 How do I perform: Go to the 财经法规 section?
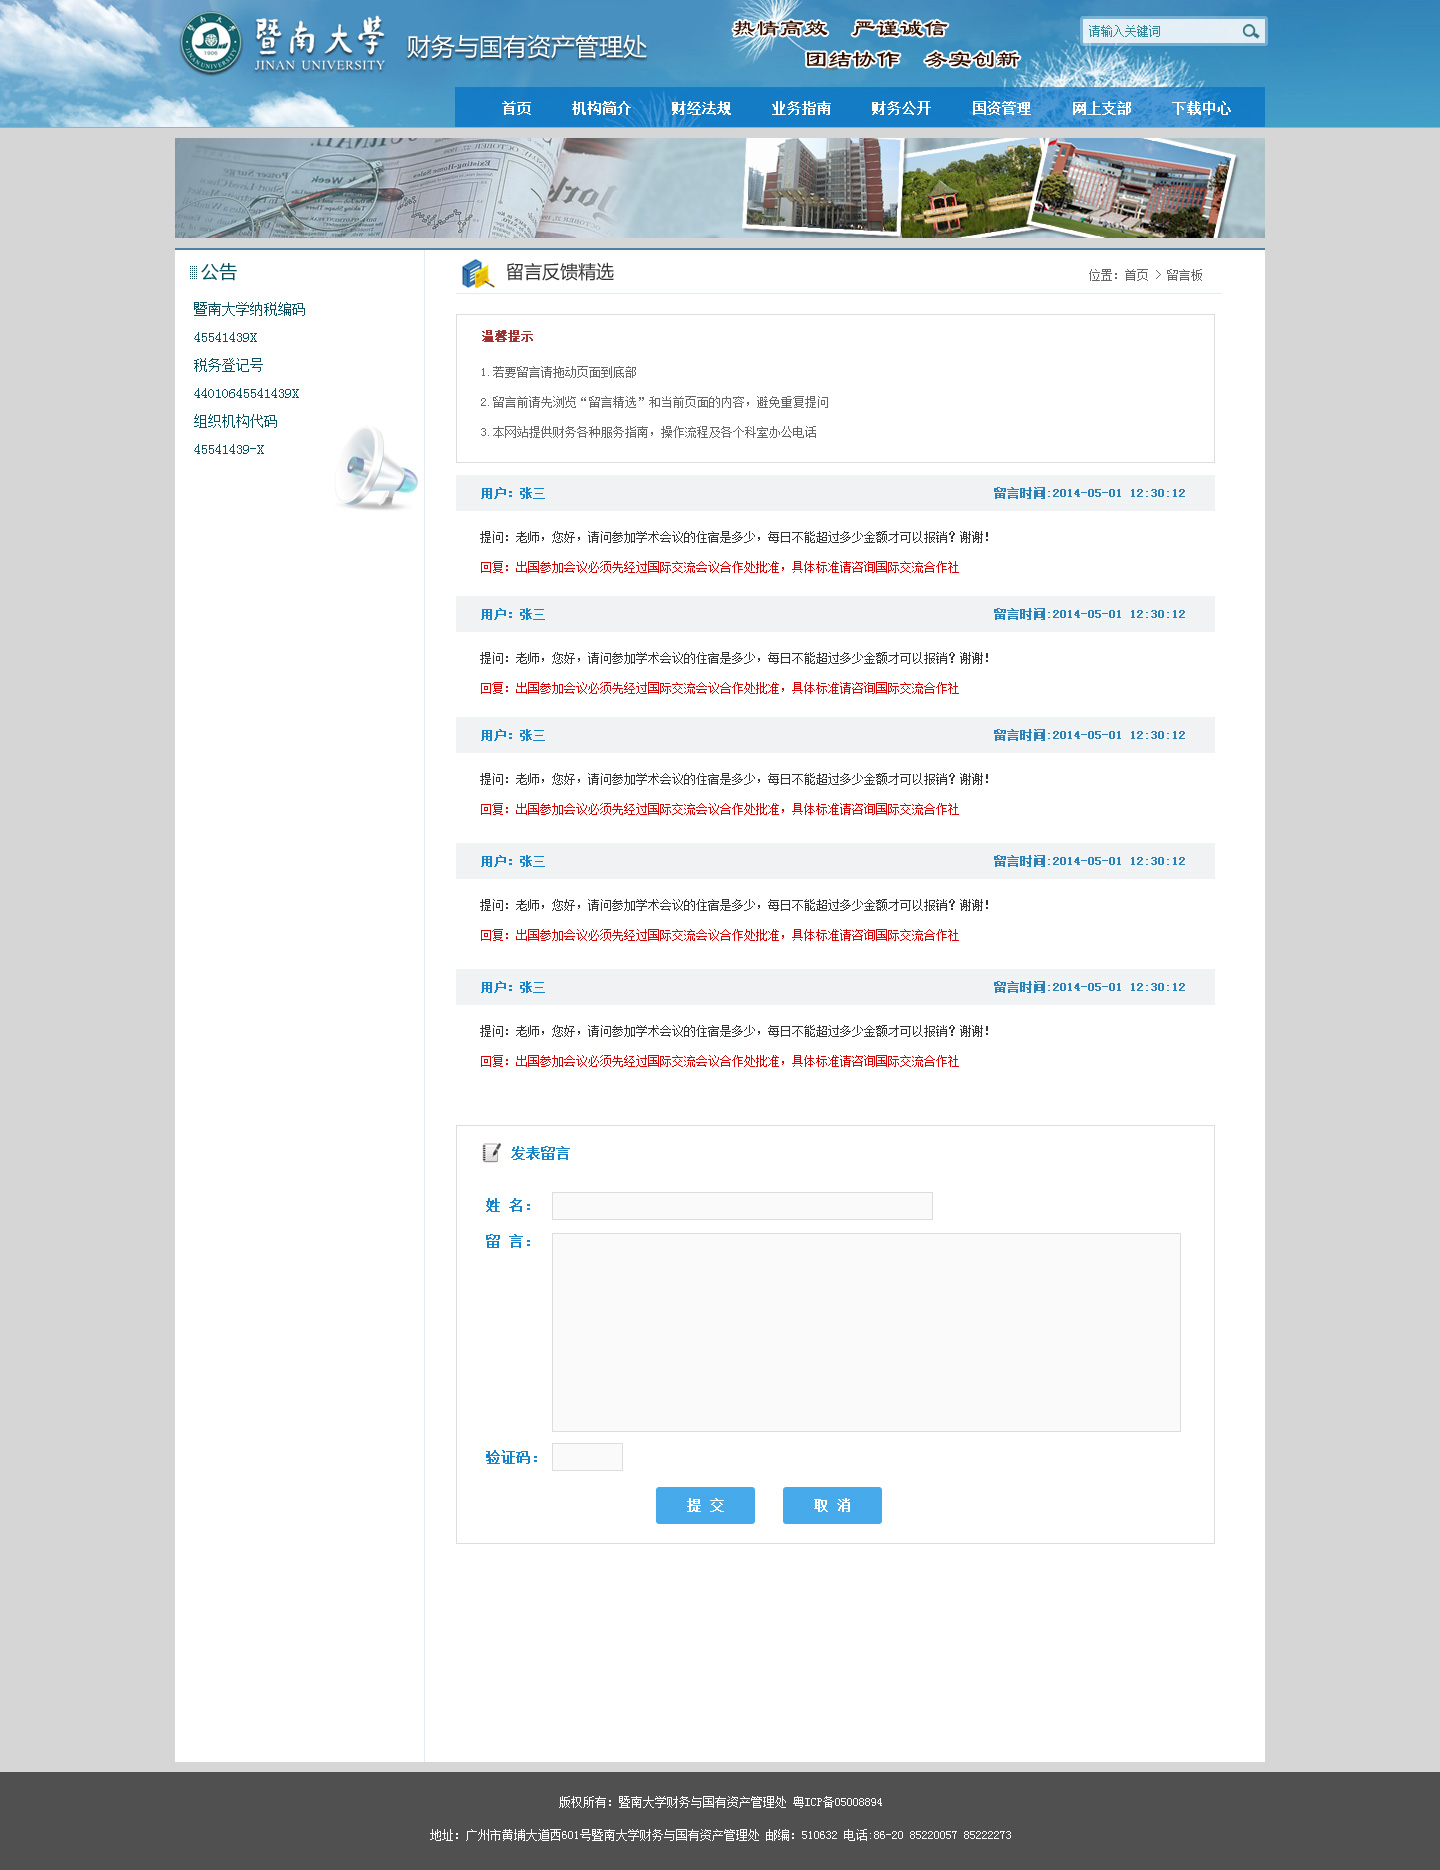pyautogui.click(x=701, y=108)
